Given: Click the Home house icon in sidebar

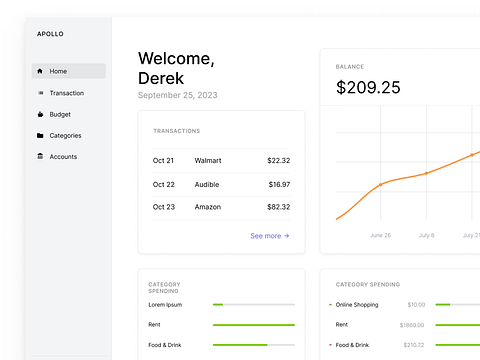Looking at the screenshot, I should (x=40, y=71).
